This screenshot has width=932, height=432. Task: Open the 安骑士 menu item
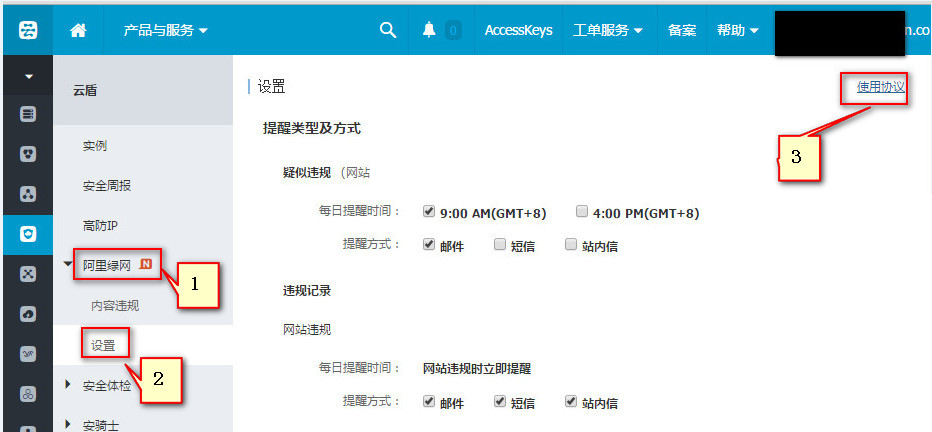pos(100,425)
